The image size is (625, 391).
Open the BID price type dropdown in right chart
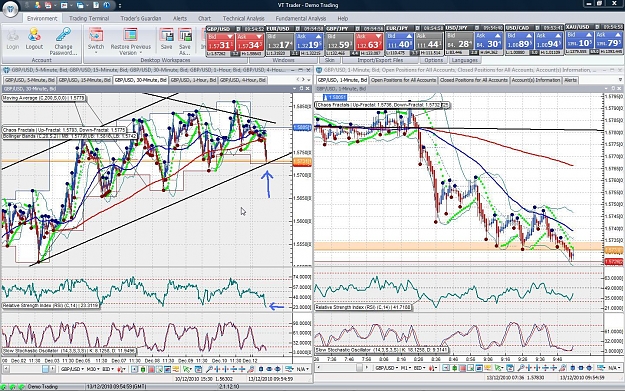click(419, 369)
